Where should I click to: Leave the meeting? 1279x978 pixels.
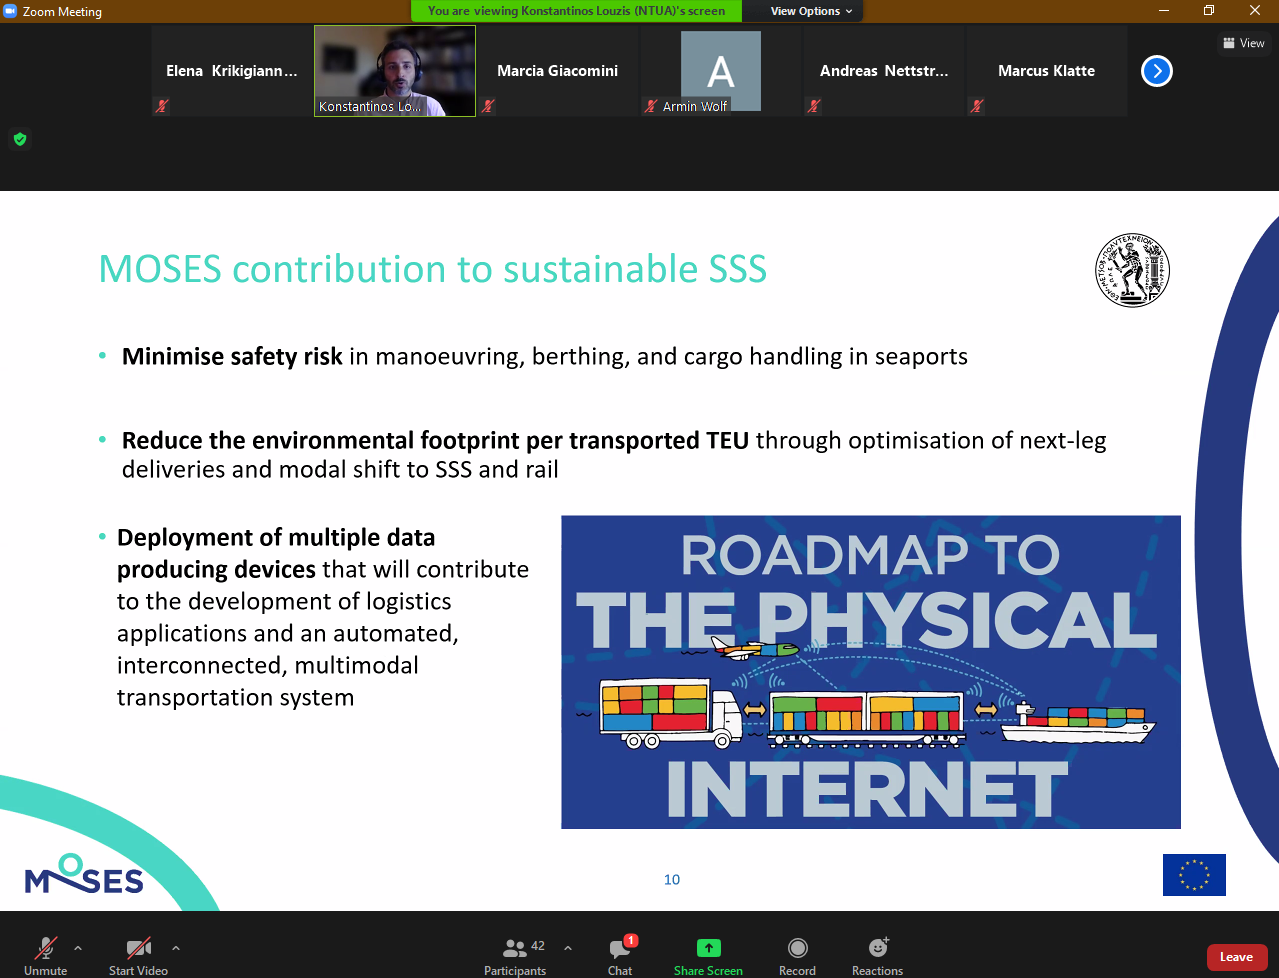click(1237, 957)
